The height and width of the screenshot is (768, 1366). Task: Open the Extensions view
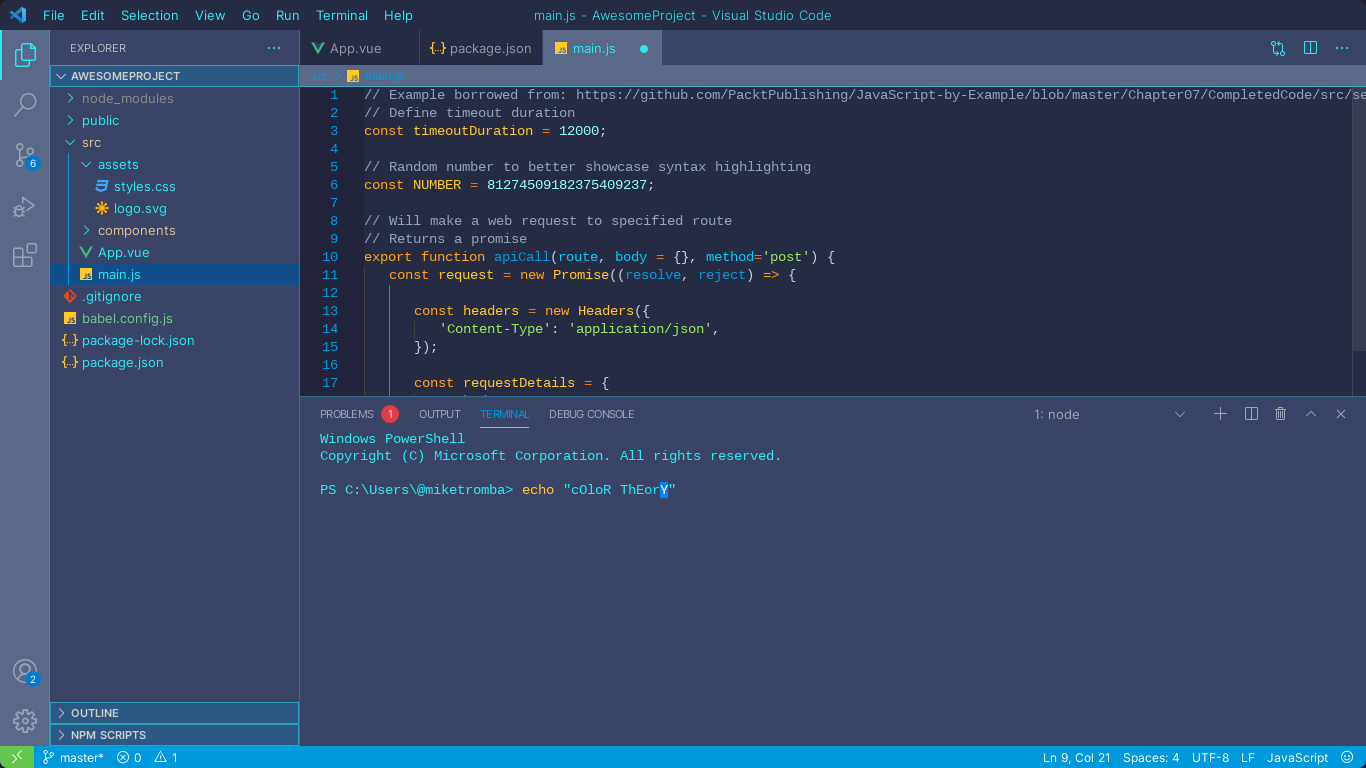[25, 255]
